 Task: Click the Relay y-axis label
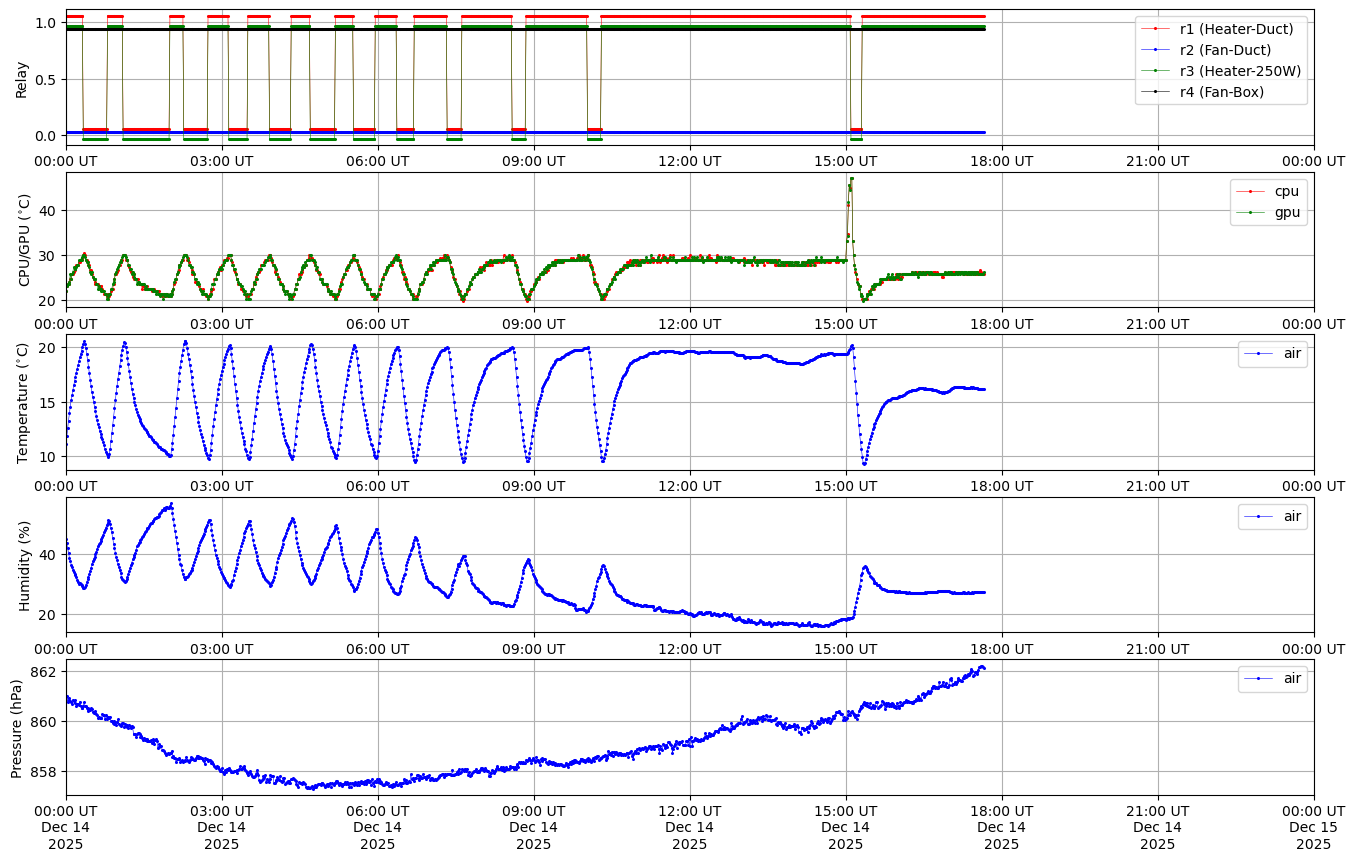[21, 78]
